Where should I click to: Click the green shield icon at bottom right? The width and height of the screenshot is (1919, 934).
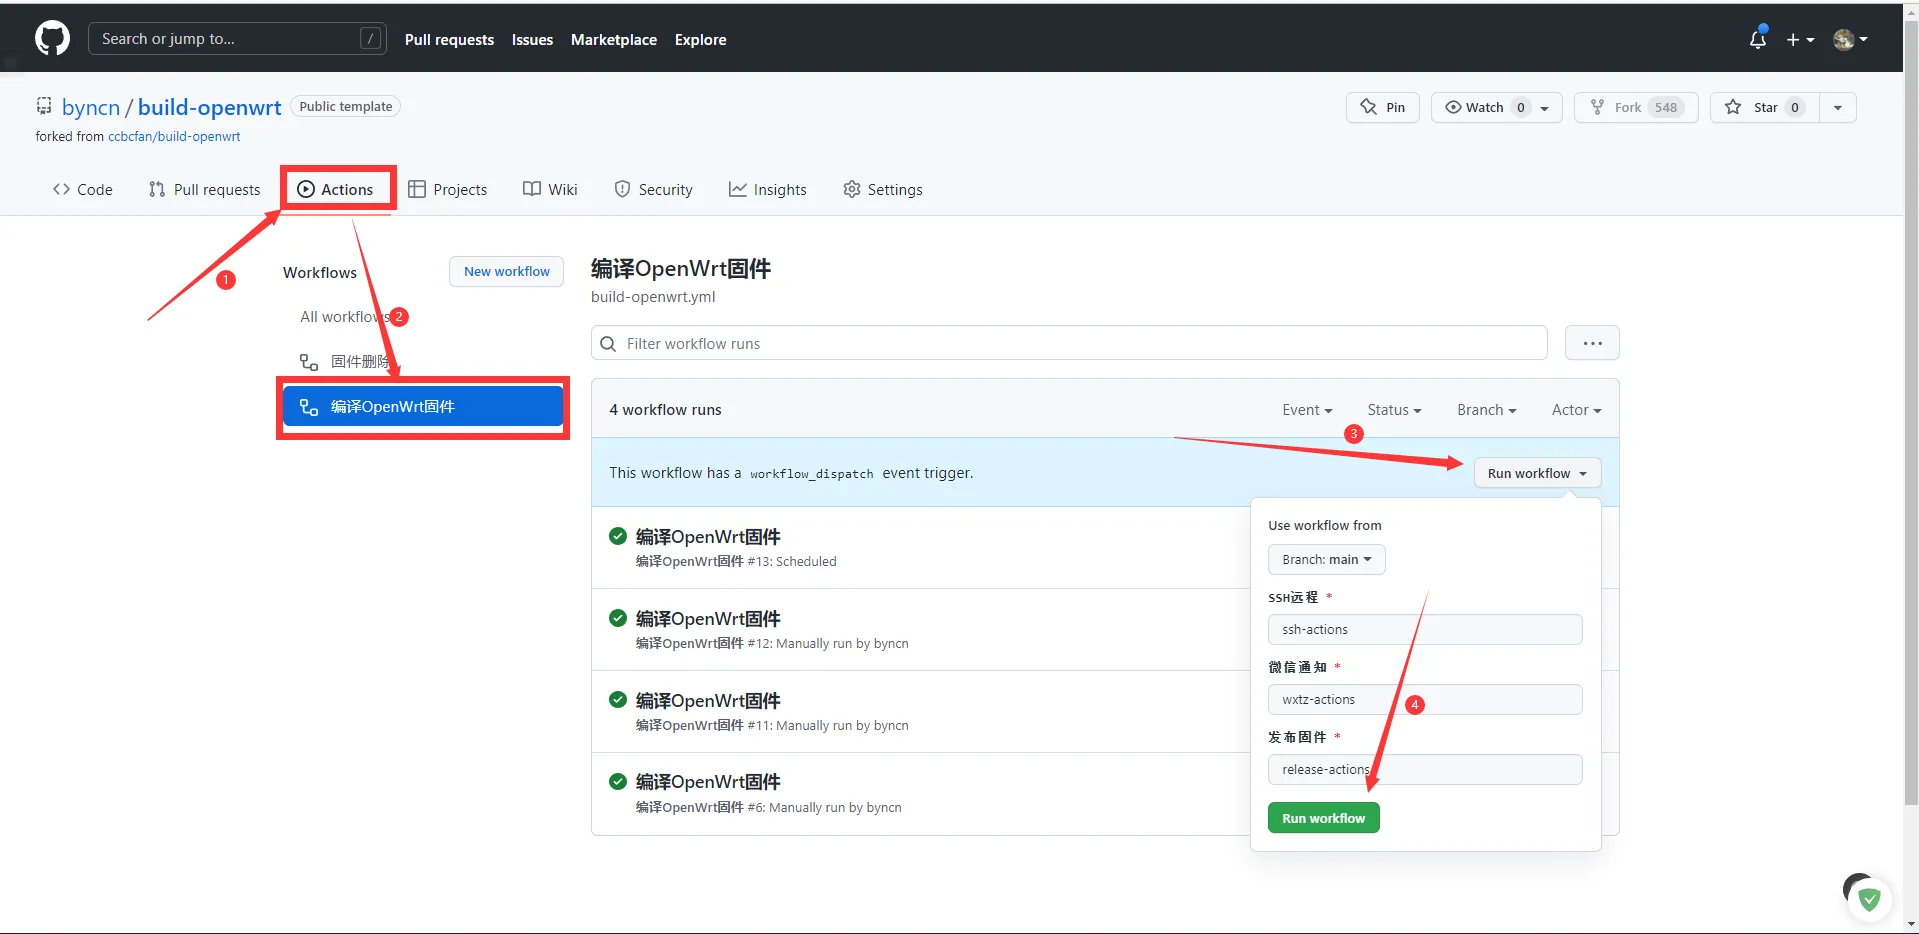(1868, 899)
